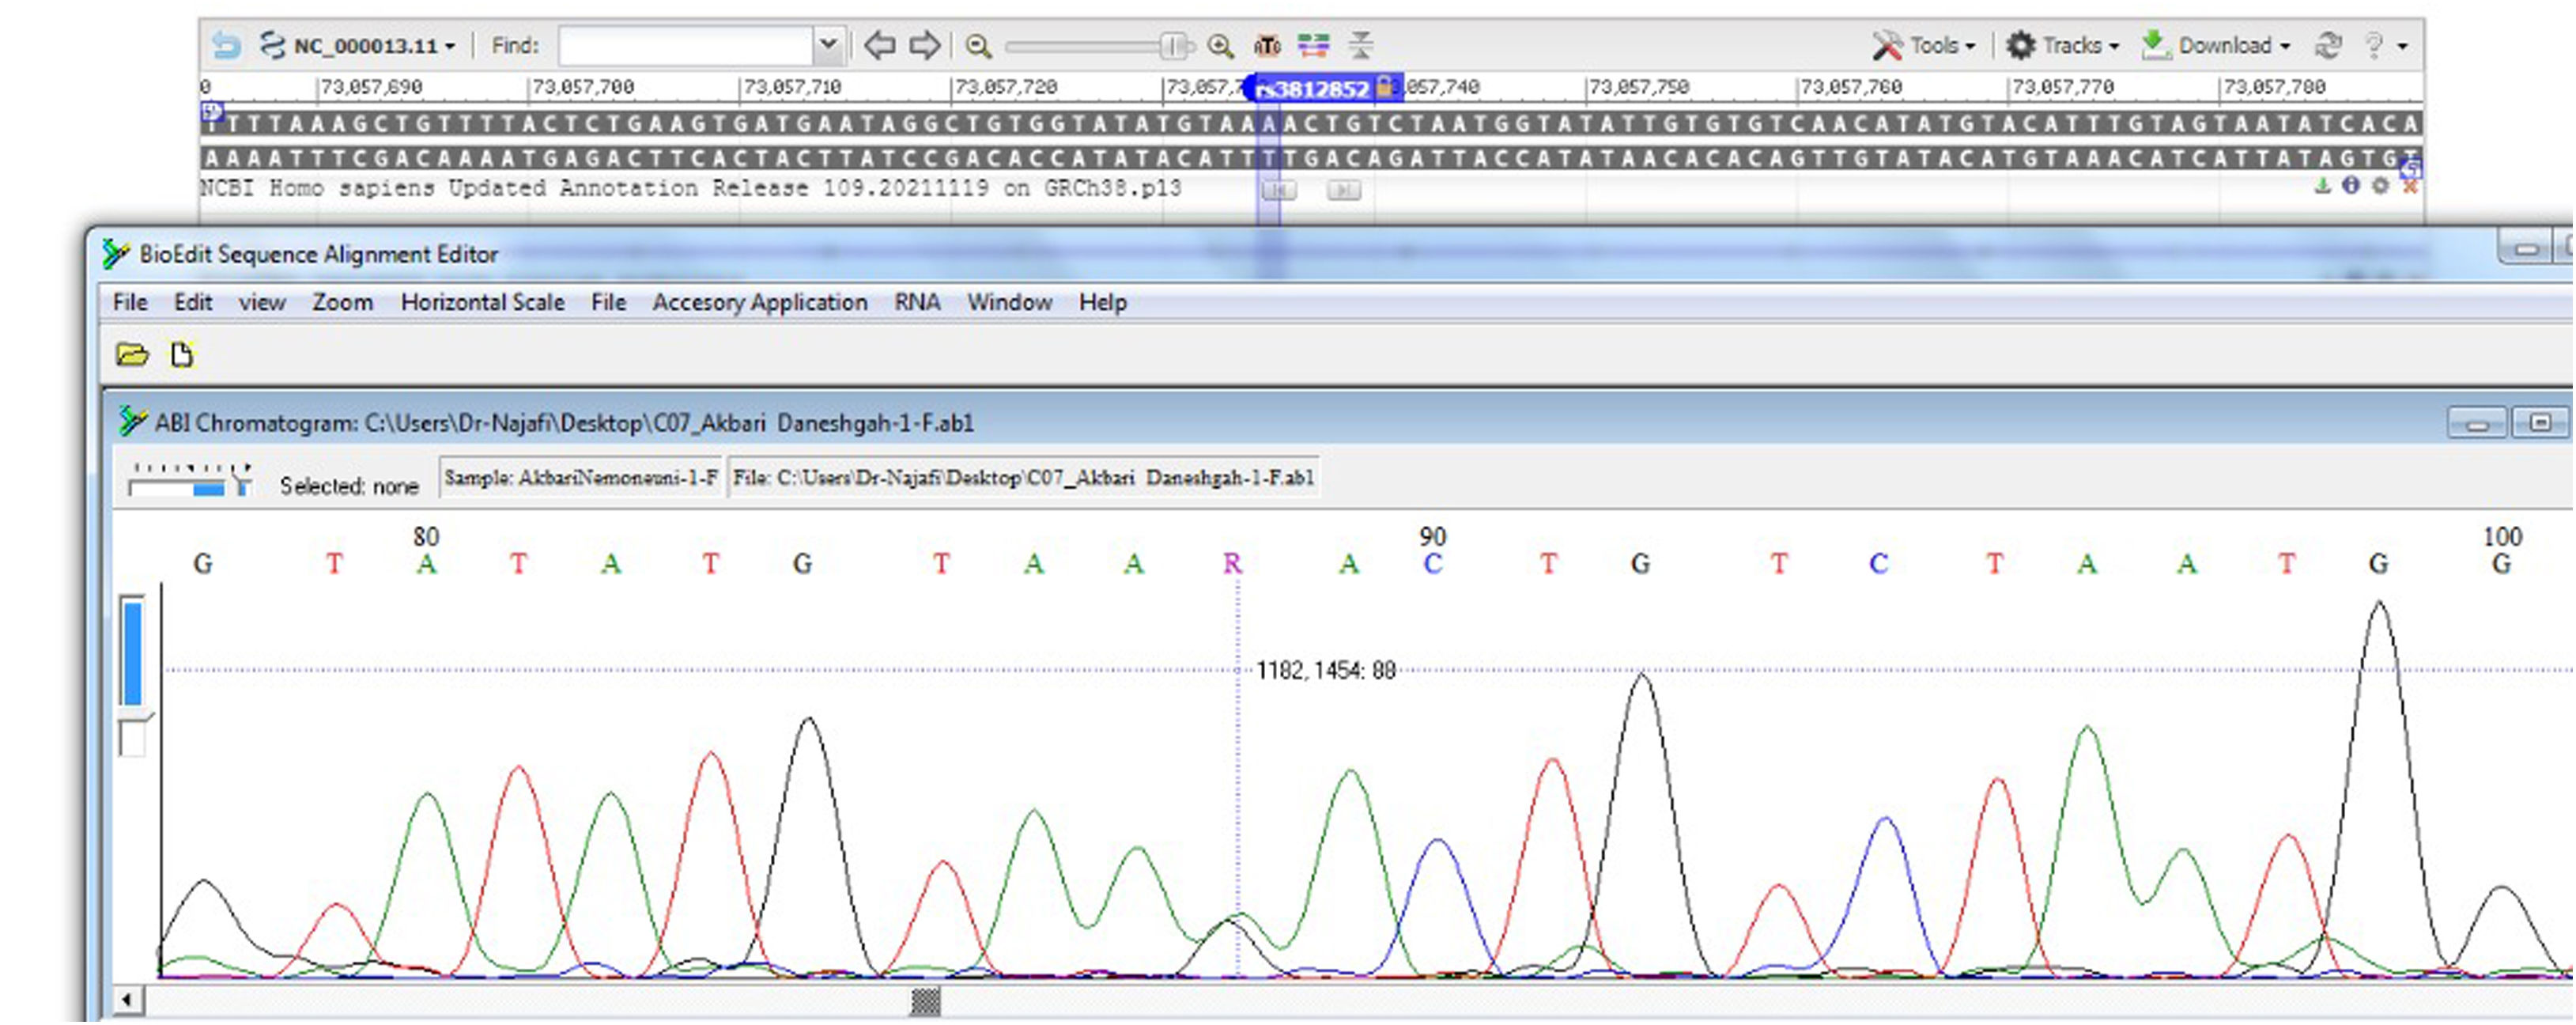Expand the Find box dropdown arrow

pos(828,46)
